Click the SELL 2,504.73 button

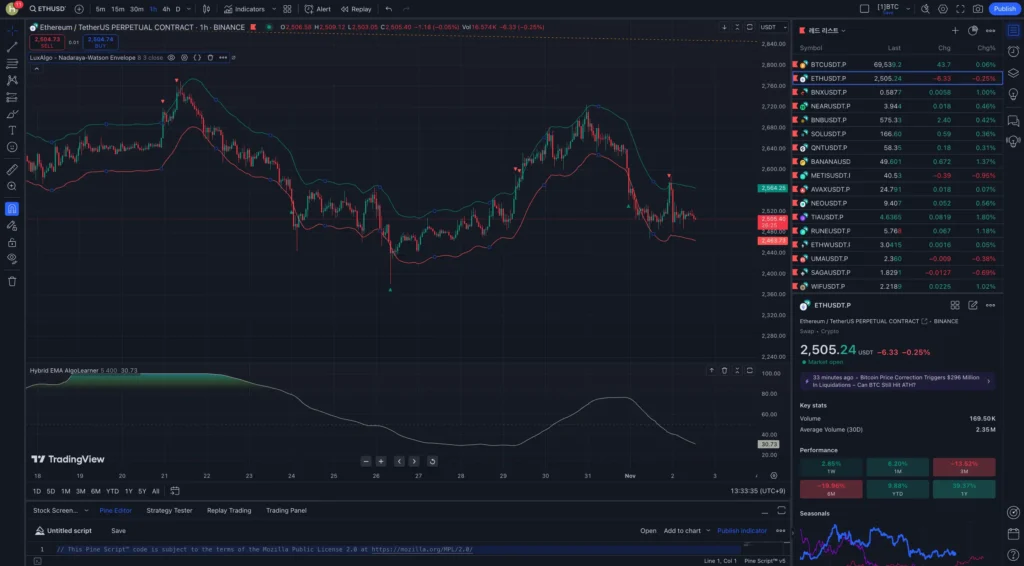(x=47, y=42)
